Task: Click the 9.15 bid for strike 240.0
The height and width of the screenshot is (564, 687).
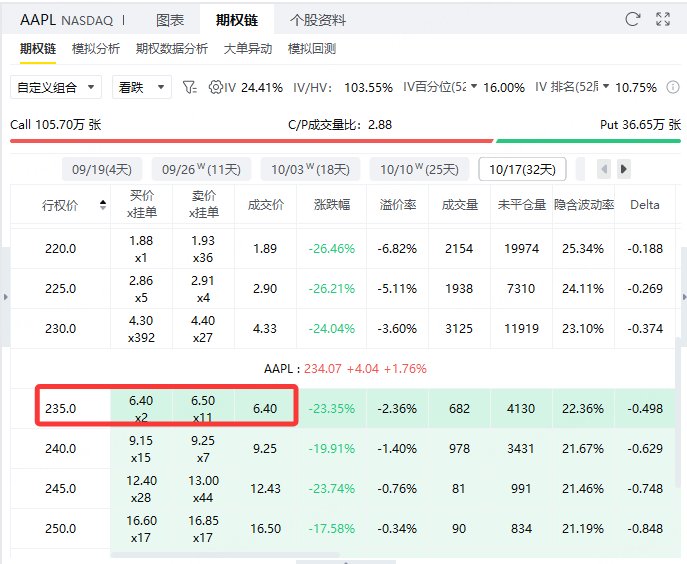Action: 141,440
